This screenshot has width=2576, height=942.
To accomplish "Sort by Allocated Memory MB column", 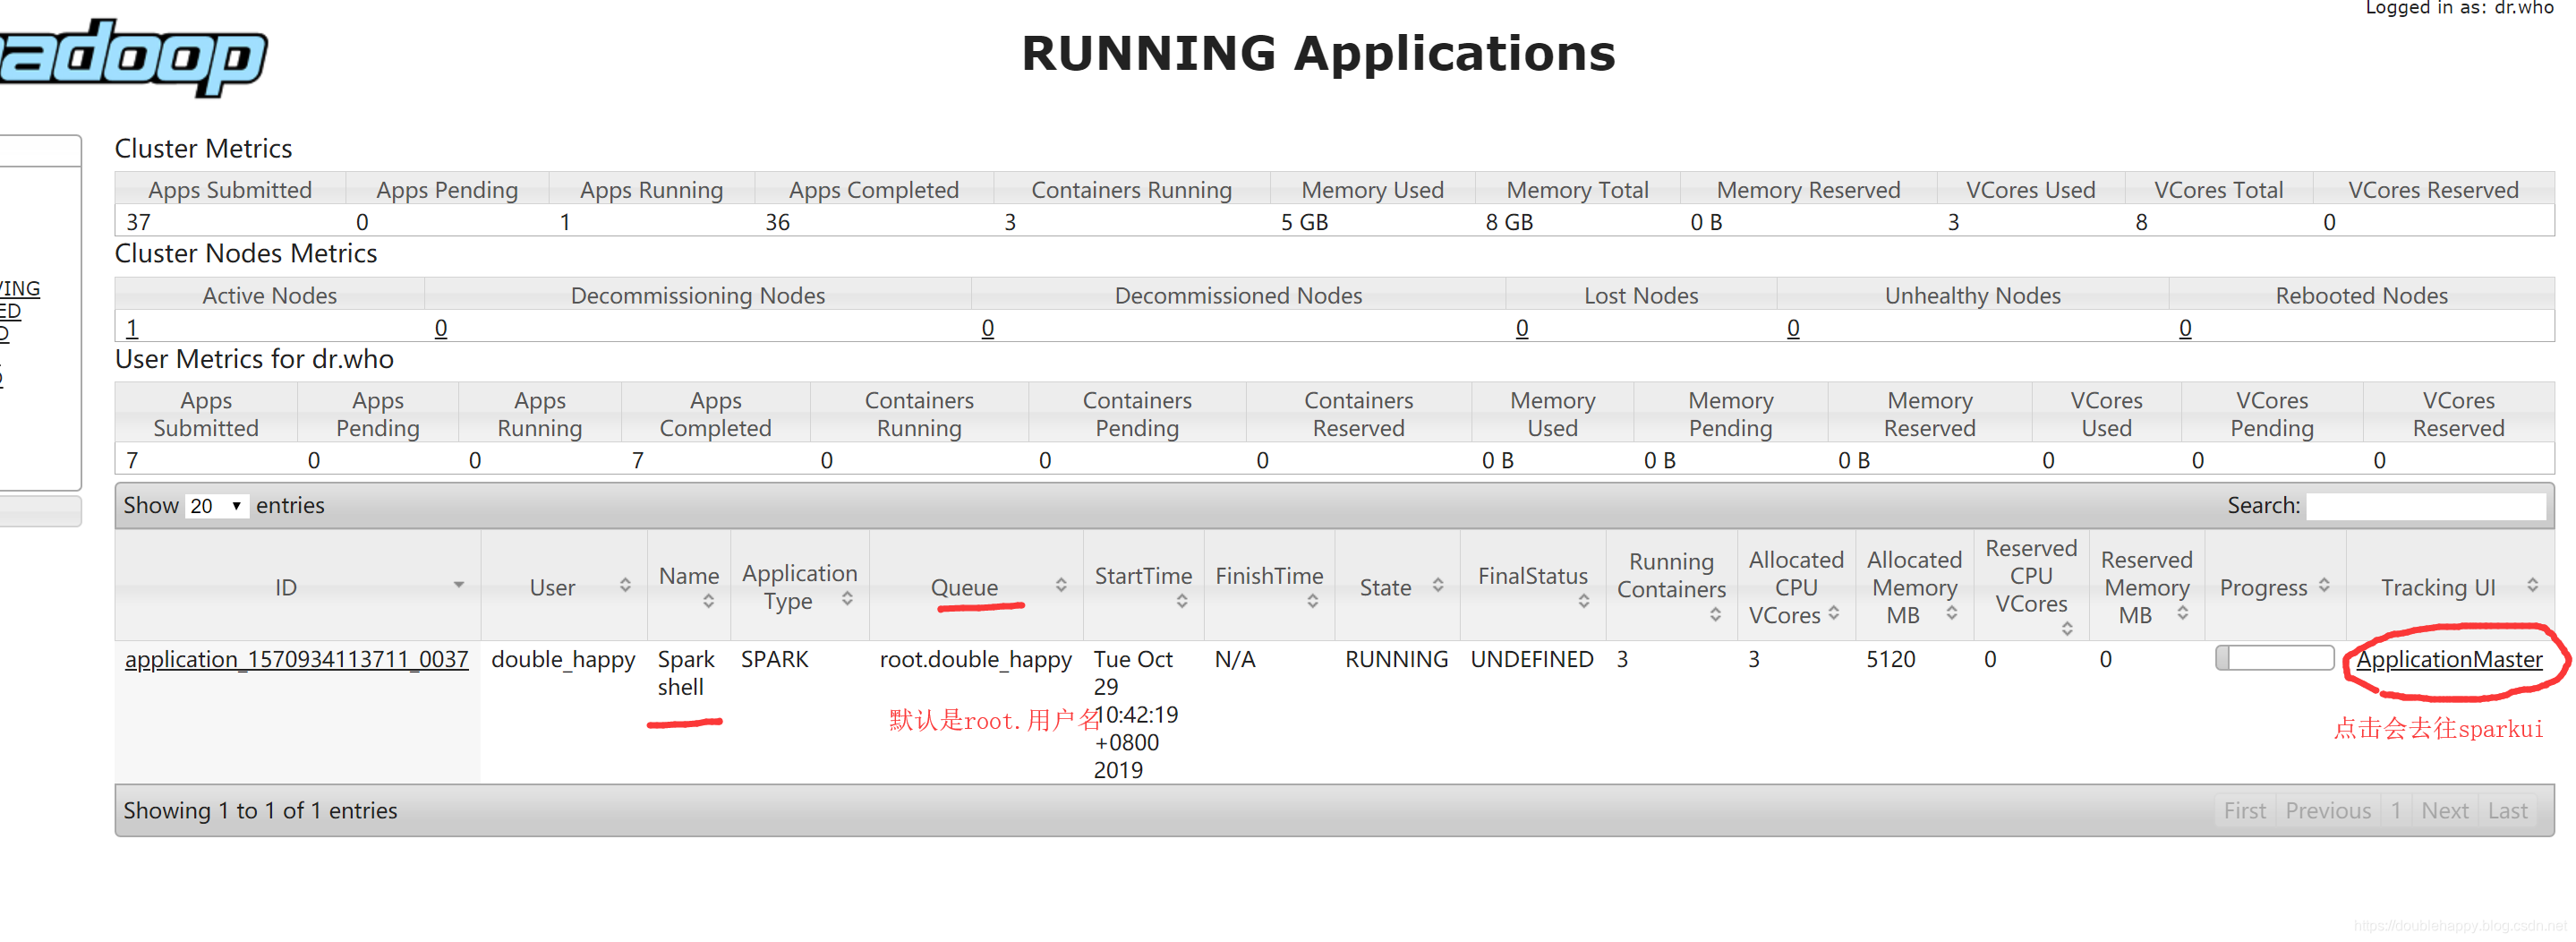I will (1914, 586).
